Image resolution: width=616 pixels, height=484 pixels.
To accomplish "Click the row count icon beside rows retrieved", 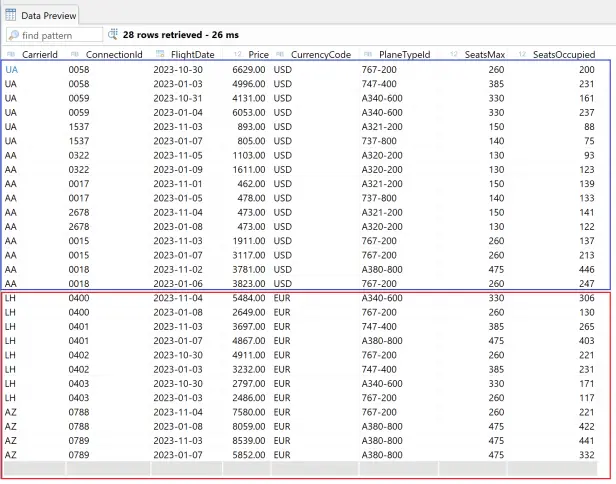I will click(113, 35).
